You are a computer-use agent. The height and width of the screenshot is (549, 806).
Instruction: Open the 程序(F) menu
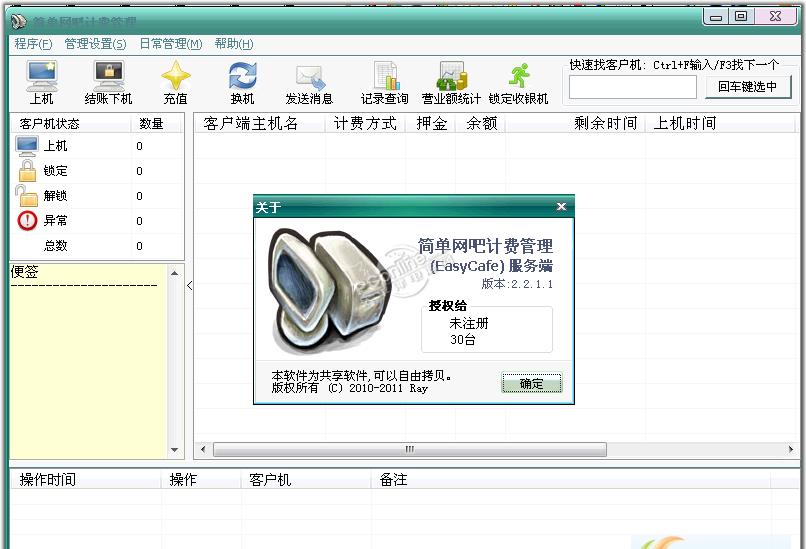click(x=33, y=44)
